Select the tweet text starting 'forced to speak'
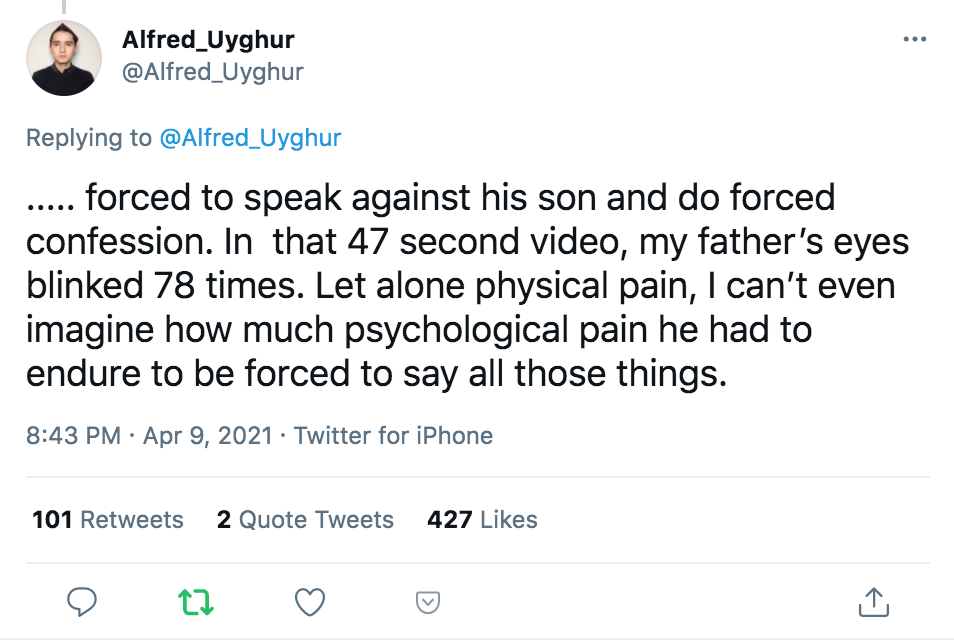Image resolution: width=954 pixels, height=640 pixels. 467,285
